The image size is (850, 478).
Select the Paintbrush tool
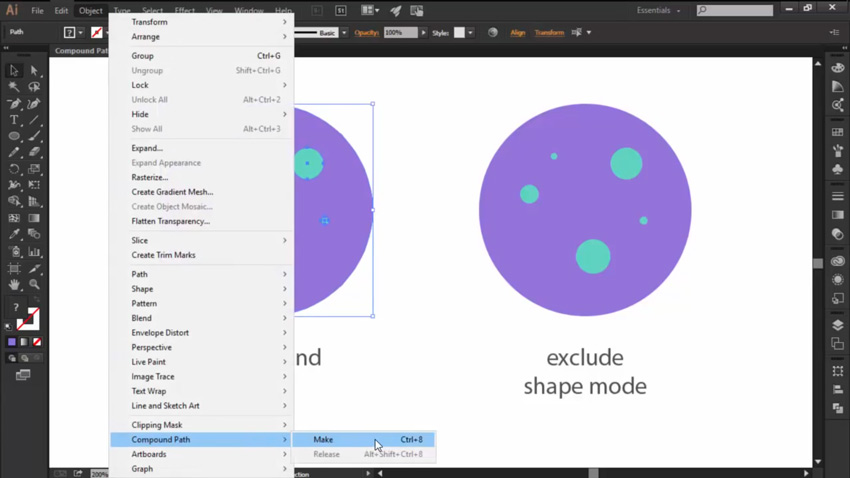(34, 136)
